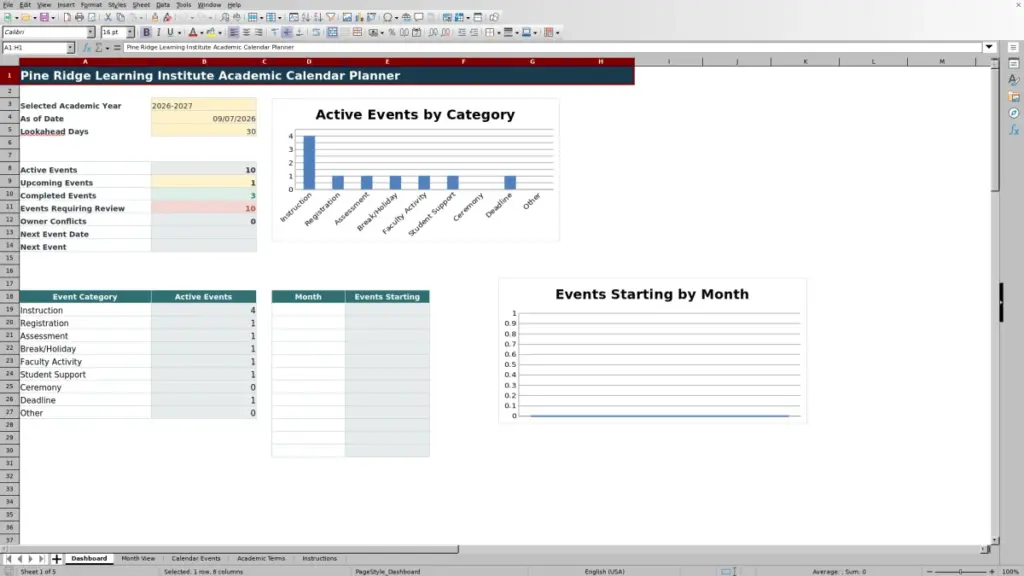The height and width of the screenshot is (576, 1024).
Task: Click column header K
Action: pyautogui.click(x=805, y=61)
